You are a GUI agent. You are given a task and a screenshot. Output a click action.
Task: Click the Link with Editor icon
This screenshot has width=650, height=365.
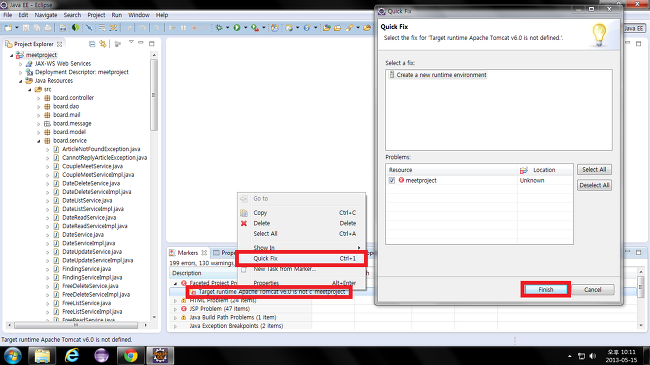(x=102, y=44)
